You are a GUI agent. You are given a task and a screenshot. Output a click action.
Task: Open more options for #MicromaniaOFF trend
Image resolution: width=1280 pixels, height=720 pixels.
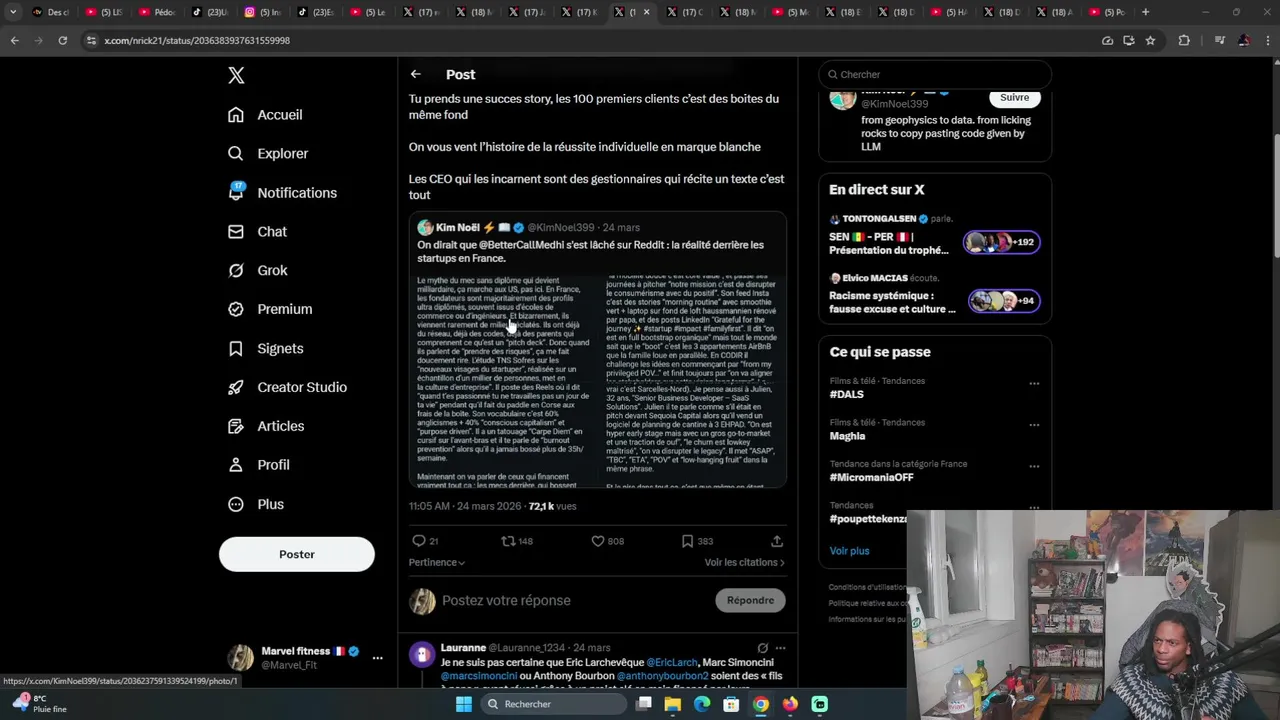pos(1034,466)
